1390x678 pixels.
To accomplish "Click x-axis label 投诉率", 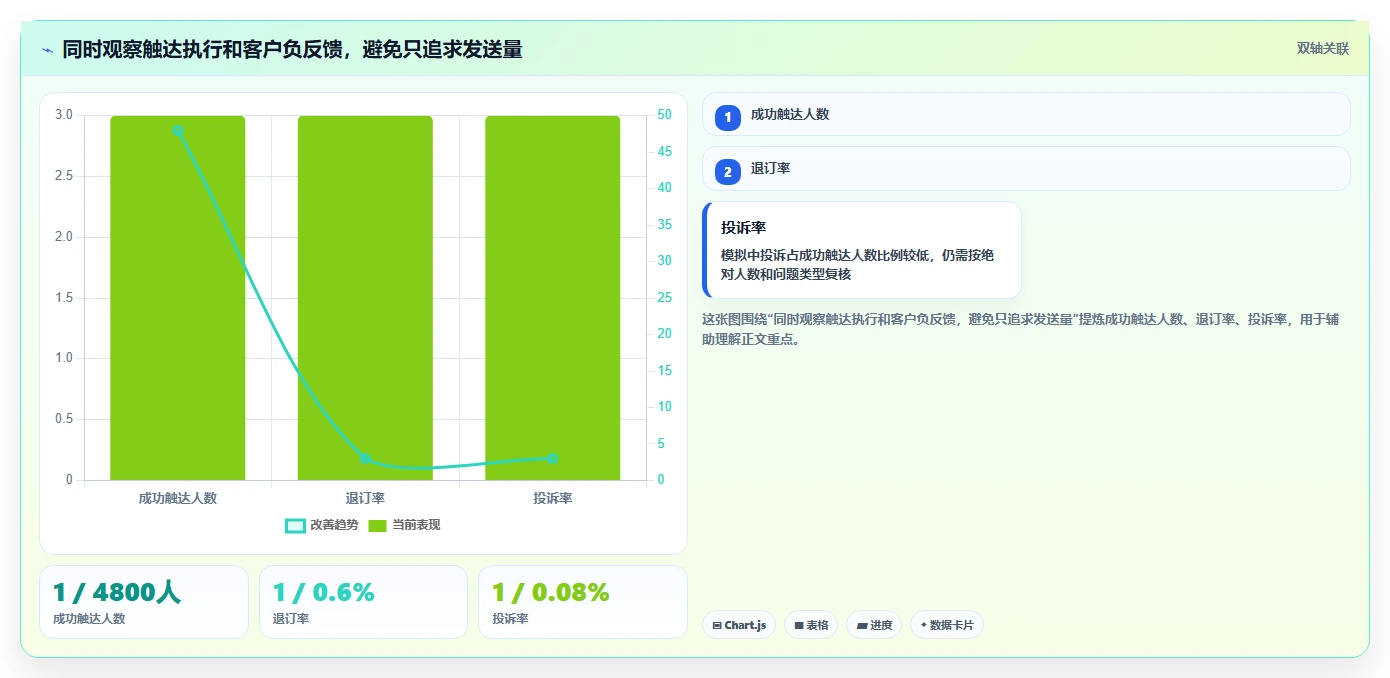I will [x=553, y=498].
